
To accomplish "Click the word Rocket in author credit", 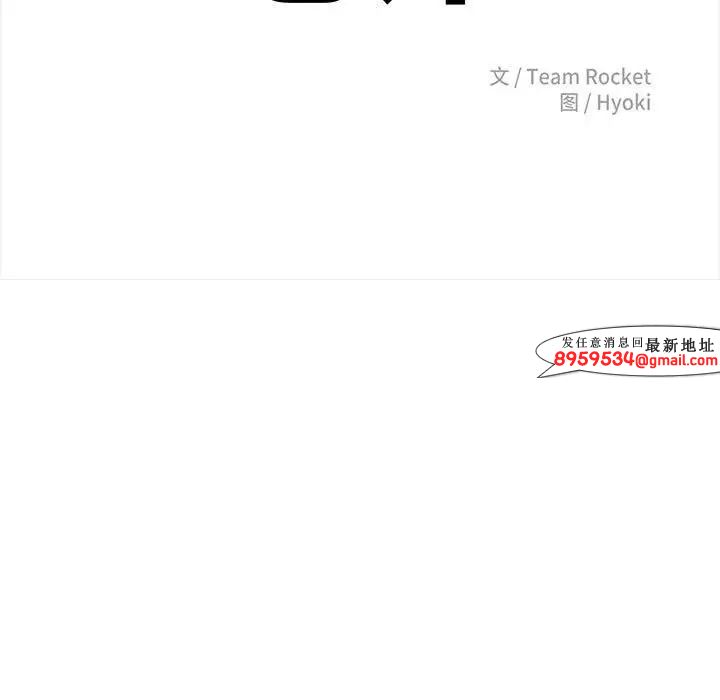I will pos(618,77).
